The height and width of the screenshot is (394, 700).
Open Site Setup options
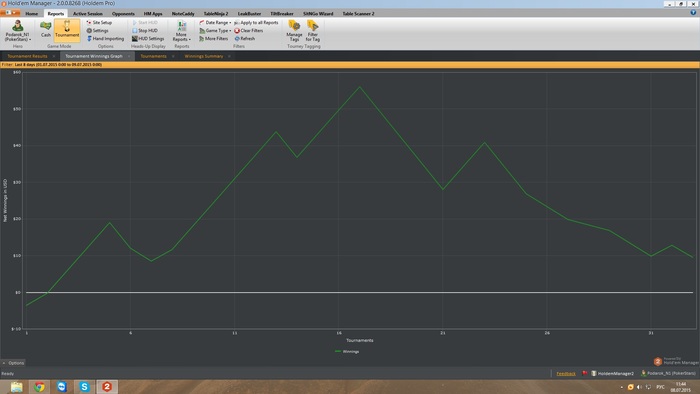tap(99, 22)
